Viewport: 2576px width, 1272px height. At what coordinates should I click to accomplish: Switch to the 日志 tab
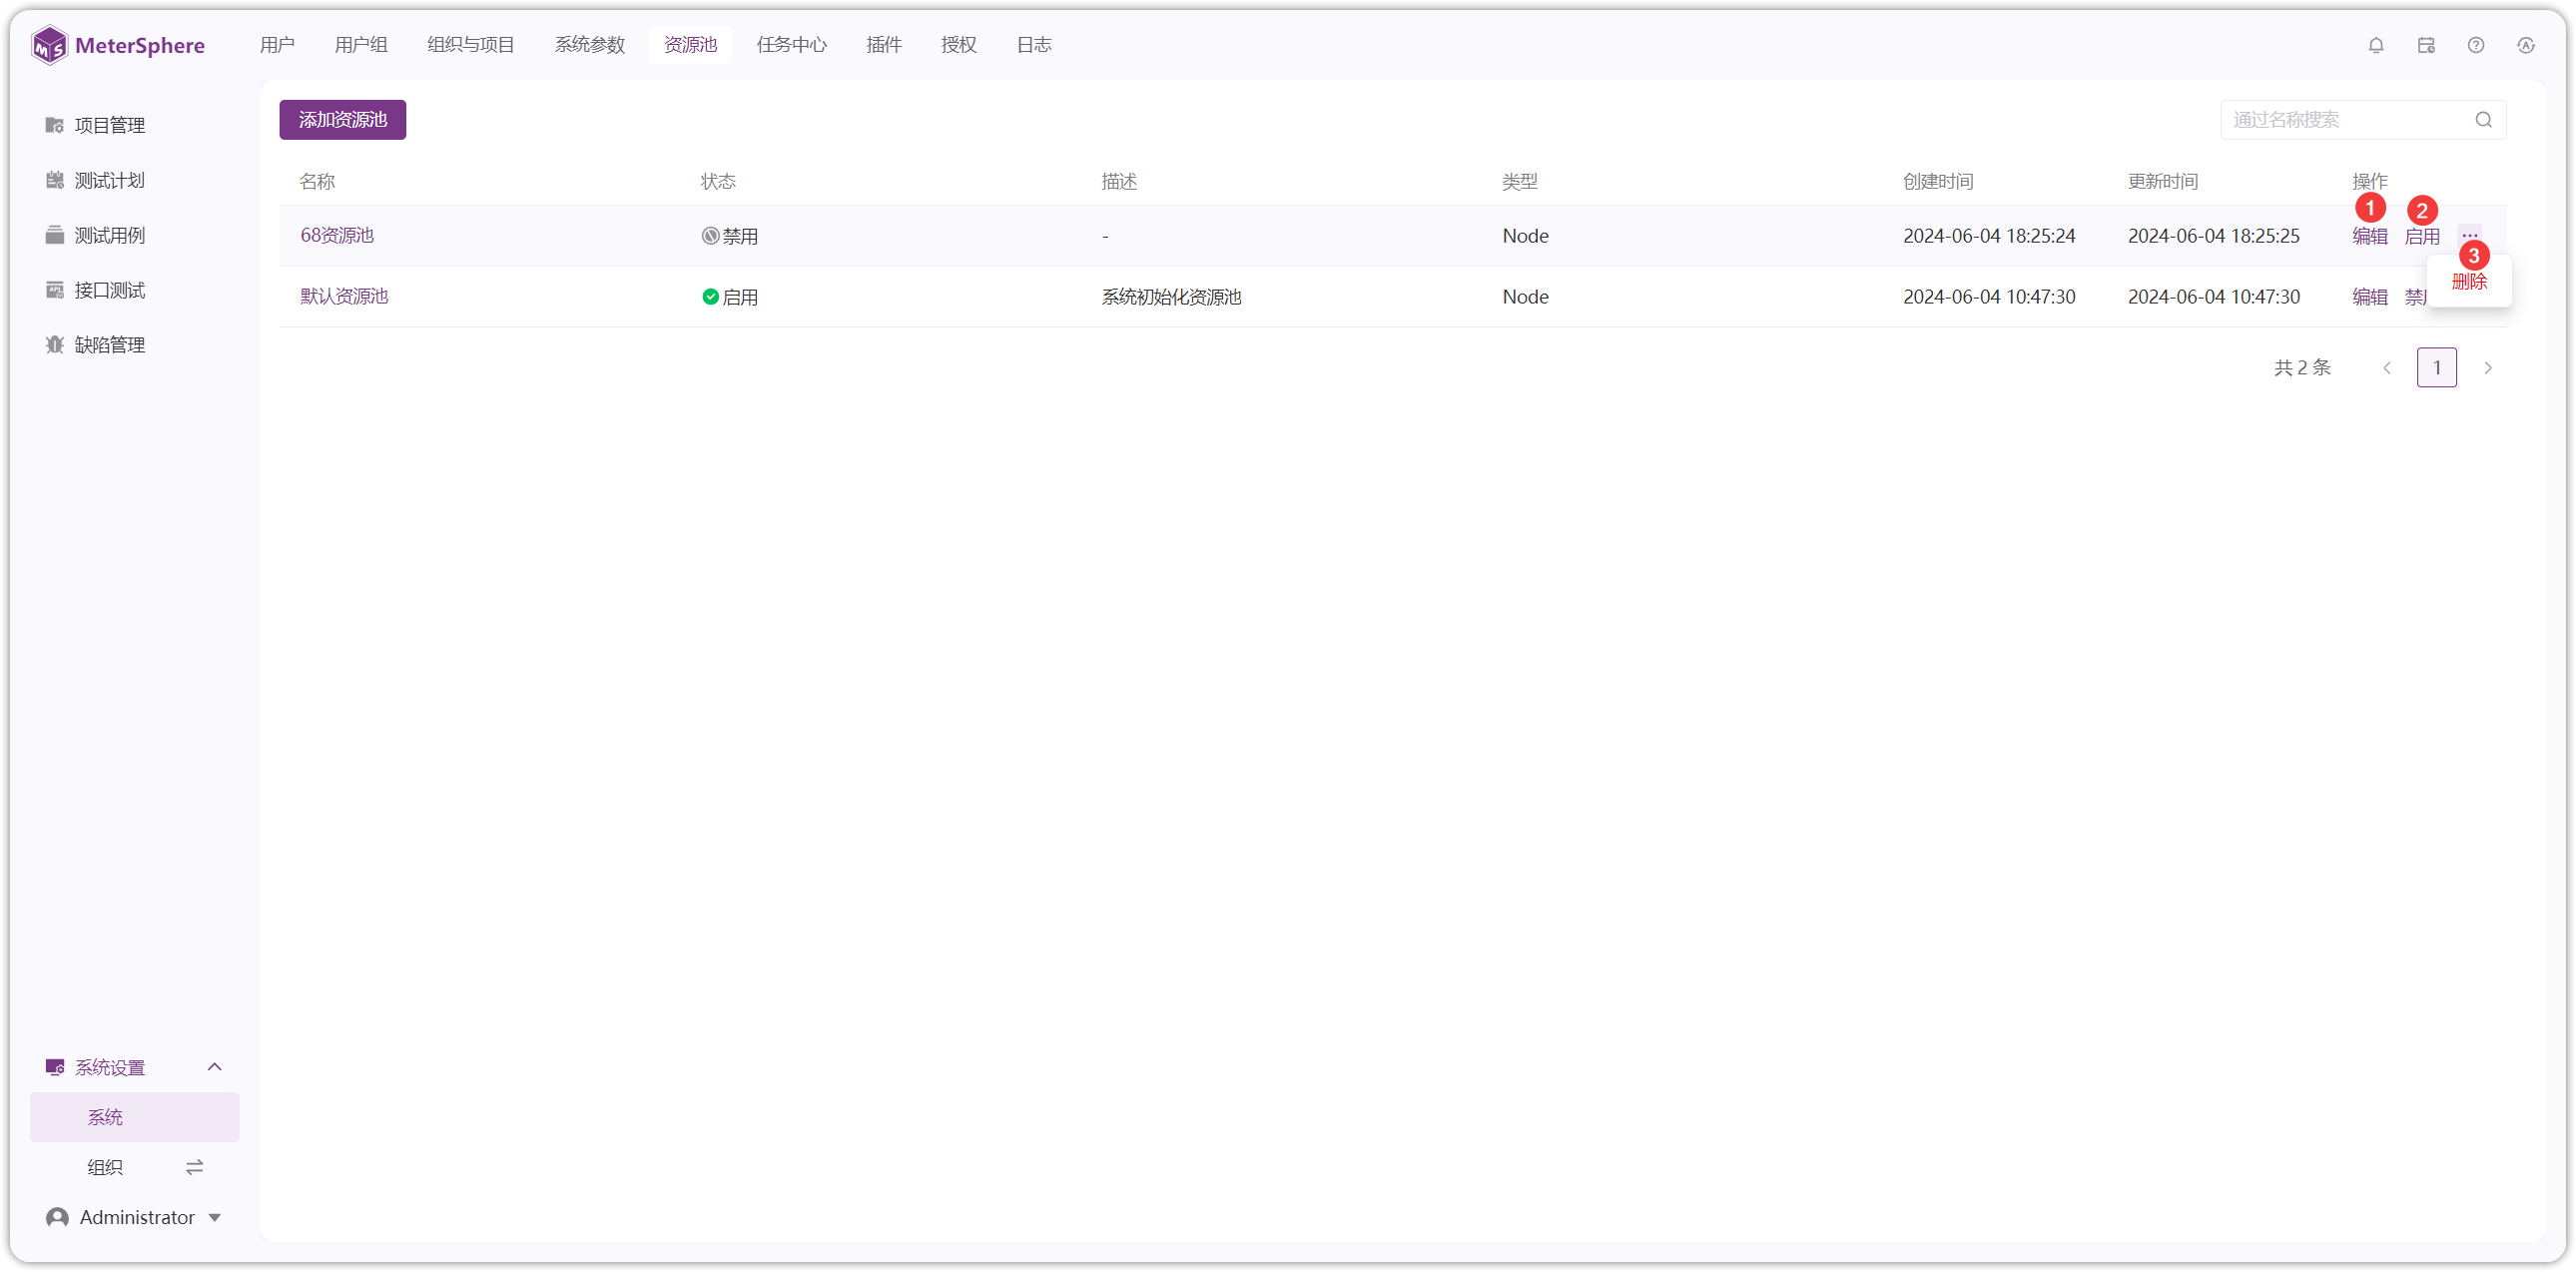1034,45
